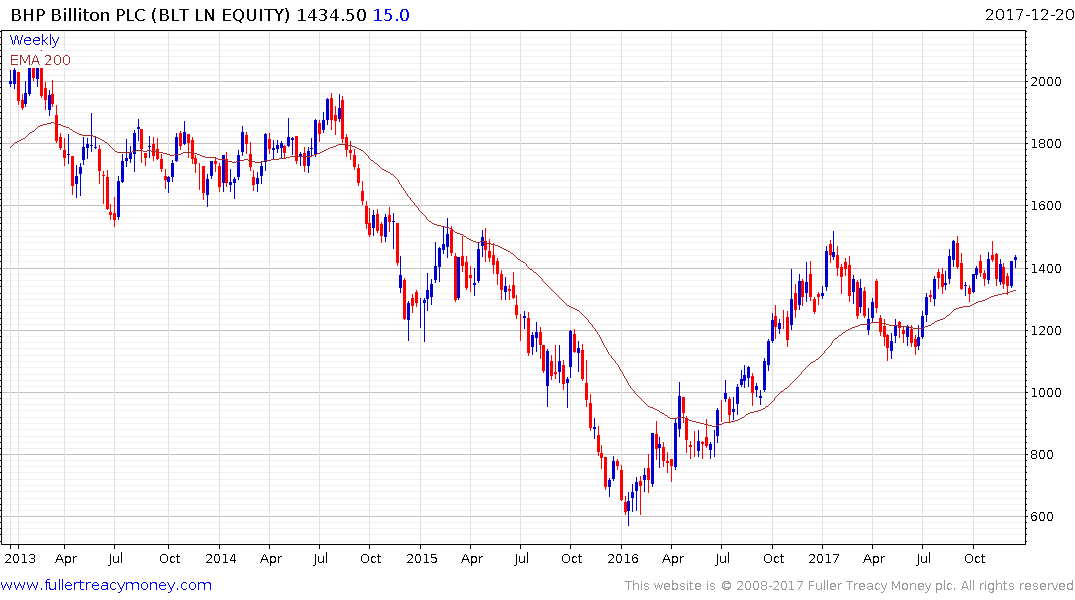This screenshot has width=1075, height=600.
Task: Click the EMA 200 indicator label
Action: (40, 60)
